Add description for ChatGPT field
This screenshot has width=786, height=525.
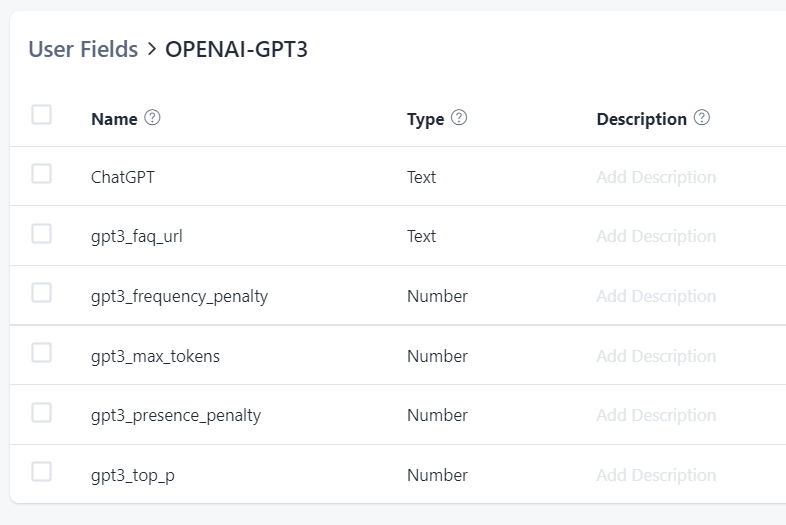(x=656, y=177)
